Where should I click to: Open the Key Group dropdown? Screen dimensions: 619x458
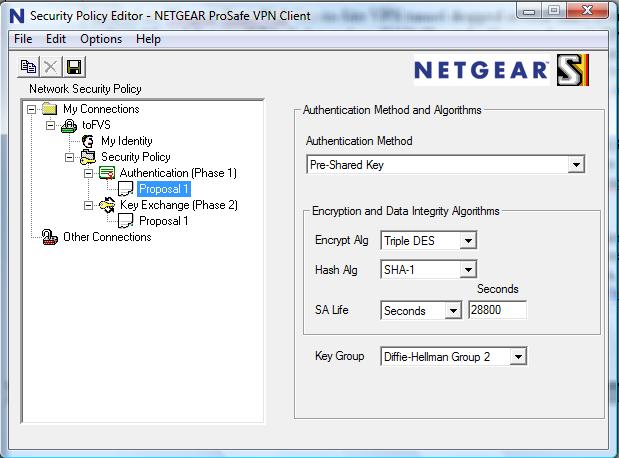point(518,357)
